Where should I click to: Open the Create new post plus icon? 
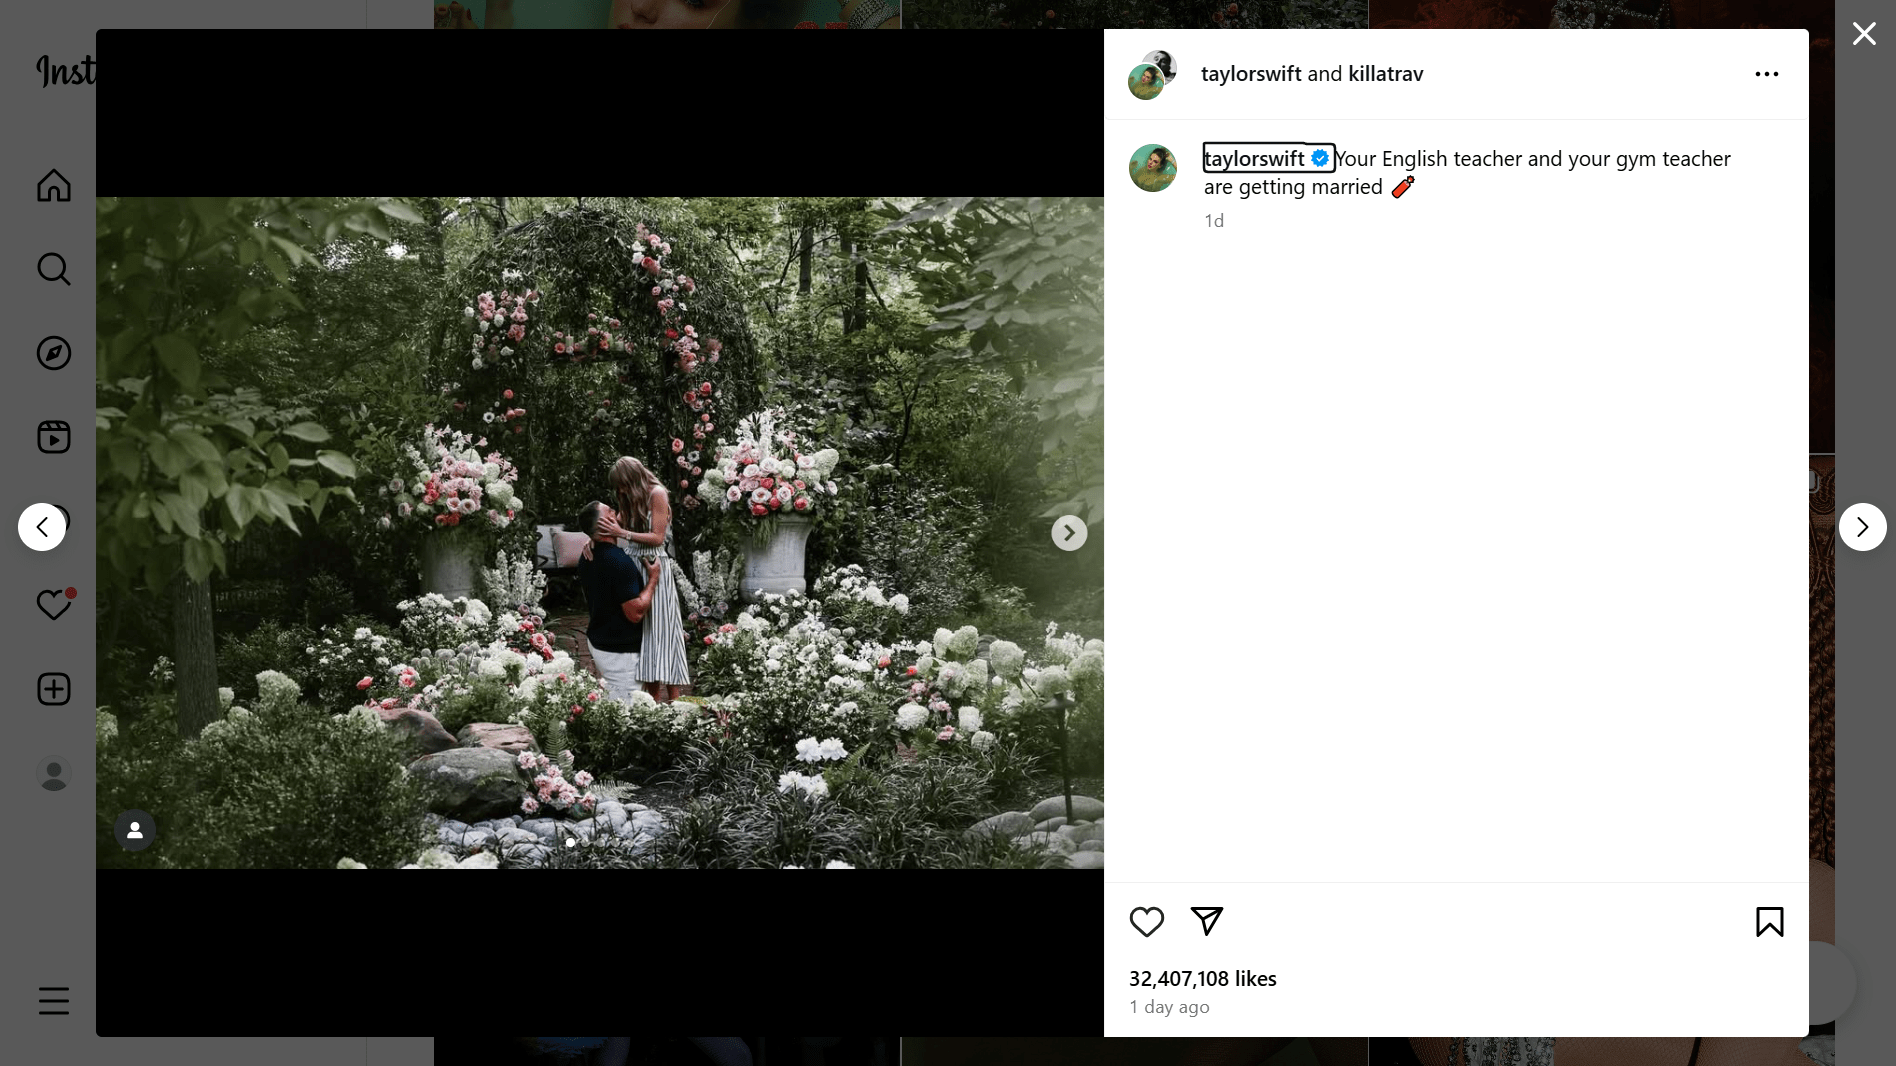coord(54,689)
